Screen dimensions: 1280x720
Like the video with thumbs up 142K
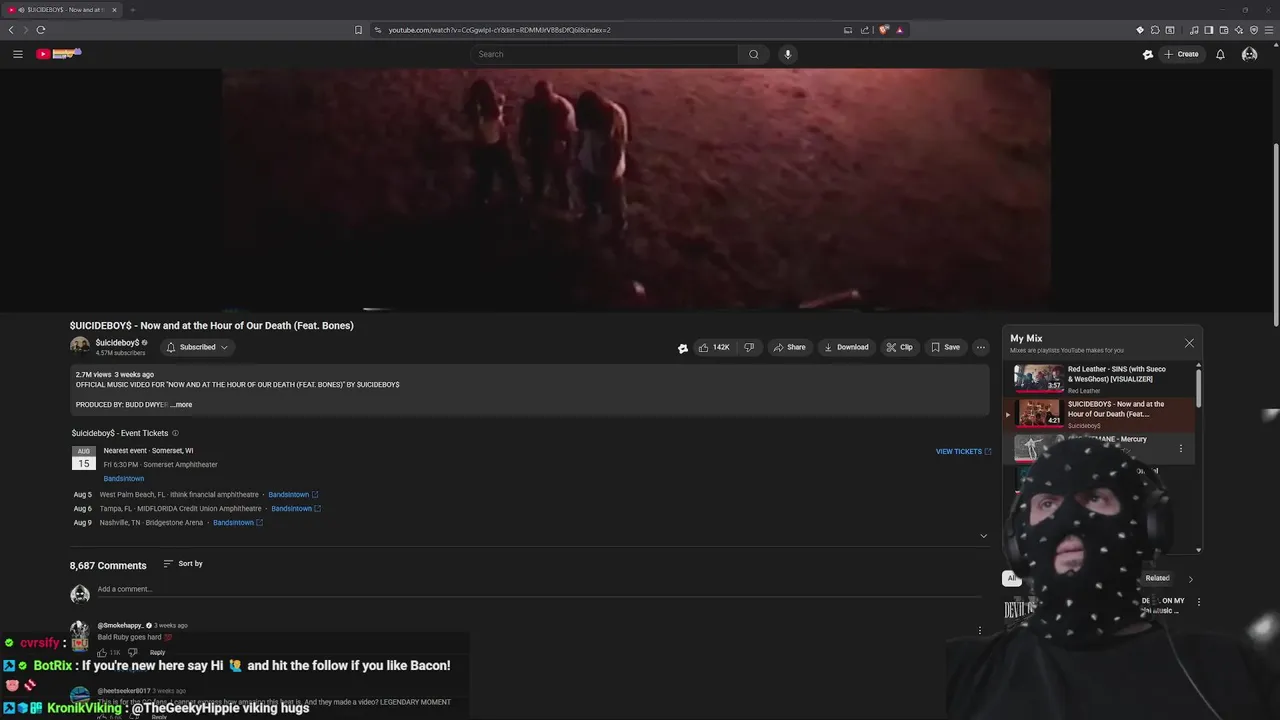[x=714, y=347]
